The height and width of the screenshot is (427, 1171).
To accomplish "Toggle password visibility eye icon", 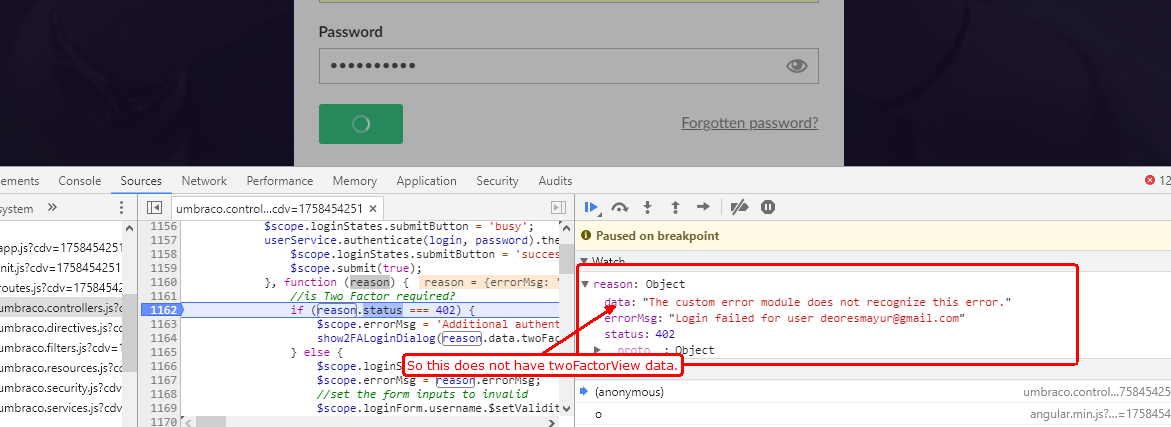I will tap(797, 66).
